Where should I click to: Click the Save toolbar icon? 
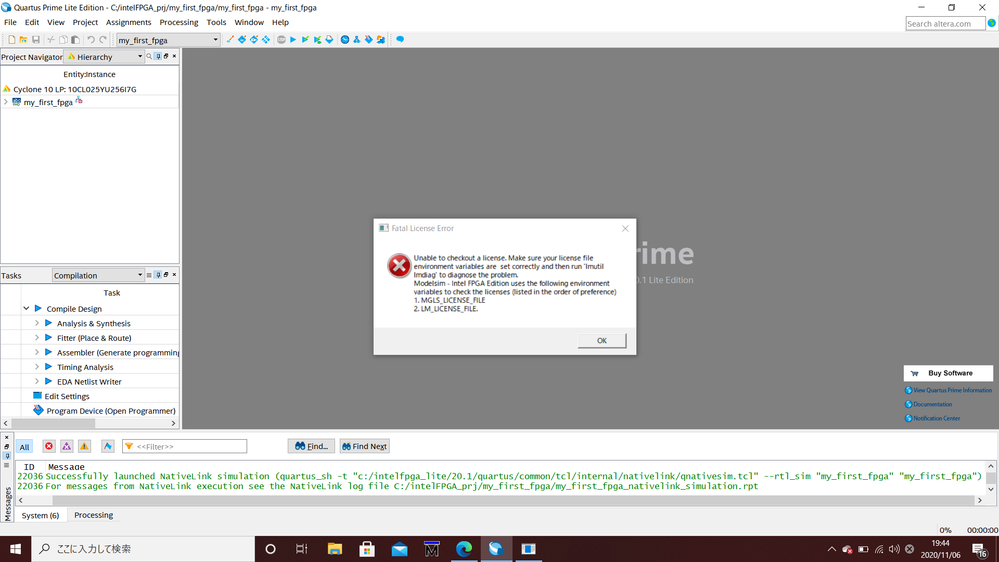[36, 40]
